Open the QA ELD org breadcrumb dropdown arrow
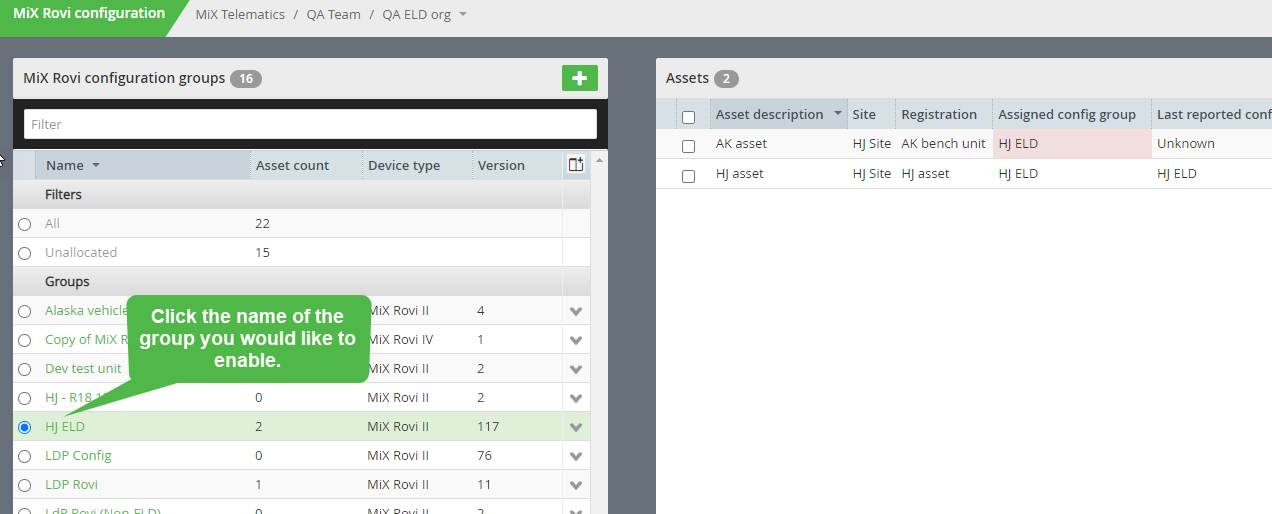Viewport: 1272px width, 514px height. click(x=463, y=15)
